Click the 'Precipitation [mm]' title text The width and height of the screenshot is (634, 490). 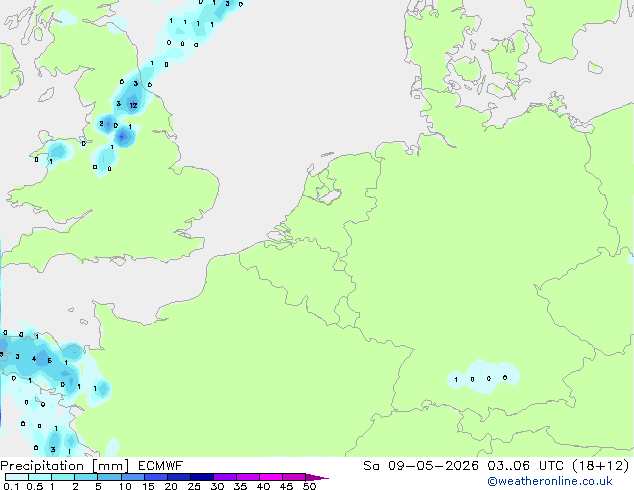pyautogui.click(x=65, y=466)
